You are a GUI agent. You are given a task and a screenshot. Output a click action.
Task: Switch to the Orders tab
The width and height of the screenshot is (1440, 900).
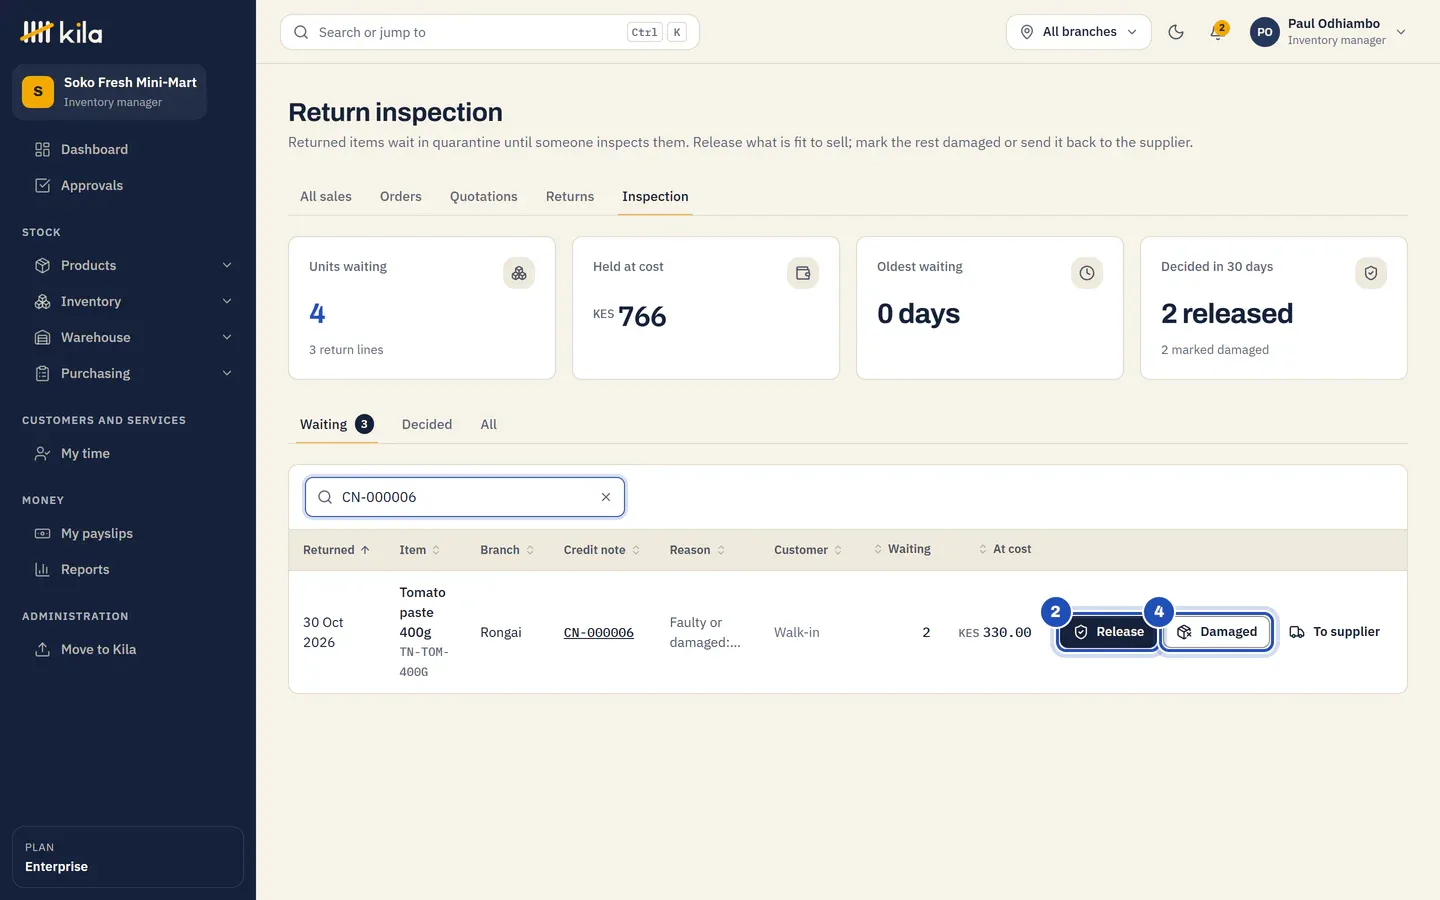tap(401, 196)
